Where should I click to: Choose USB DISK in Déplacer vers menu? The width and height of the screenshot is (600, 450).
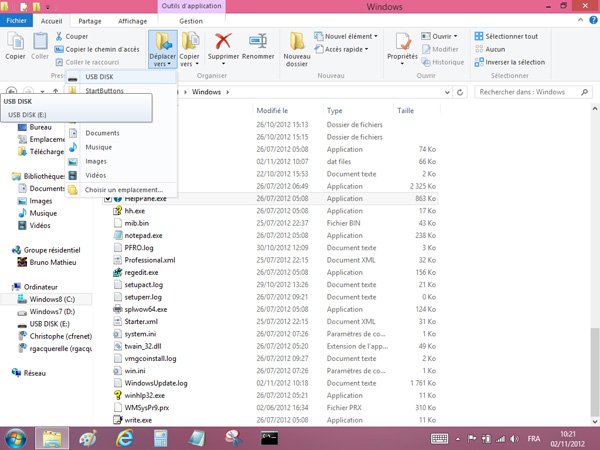122,77
